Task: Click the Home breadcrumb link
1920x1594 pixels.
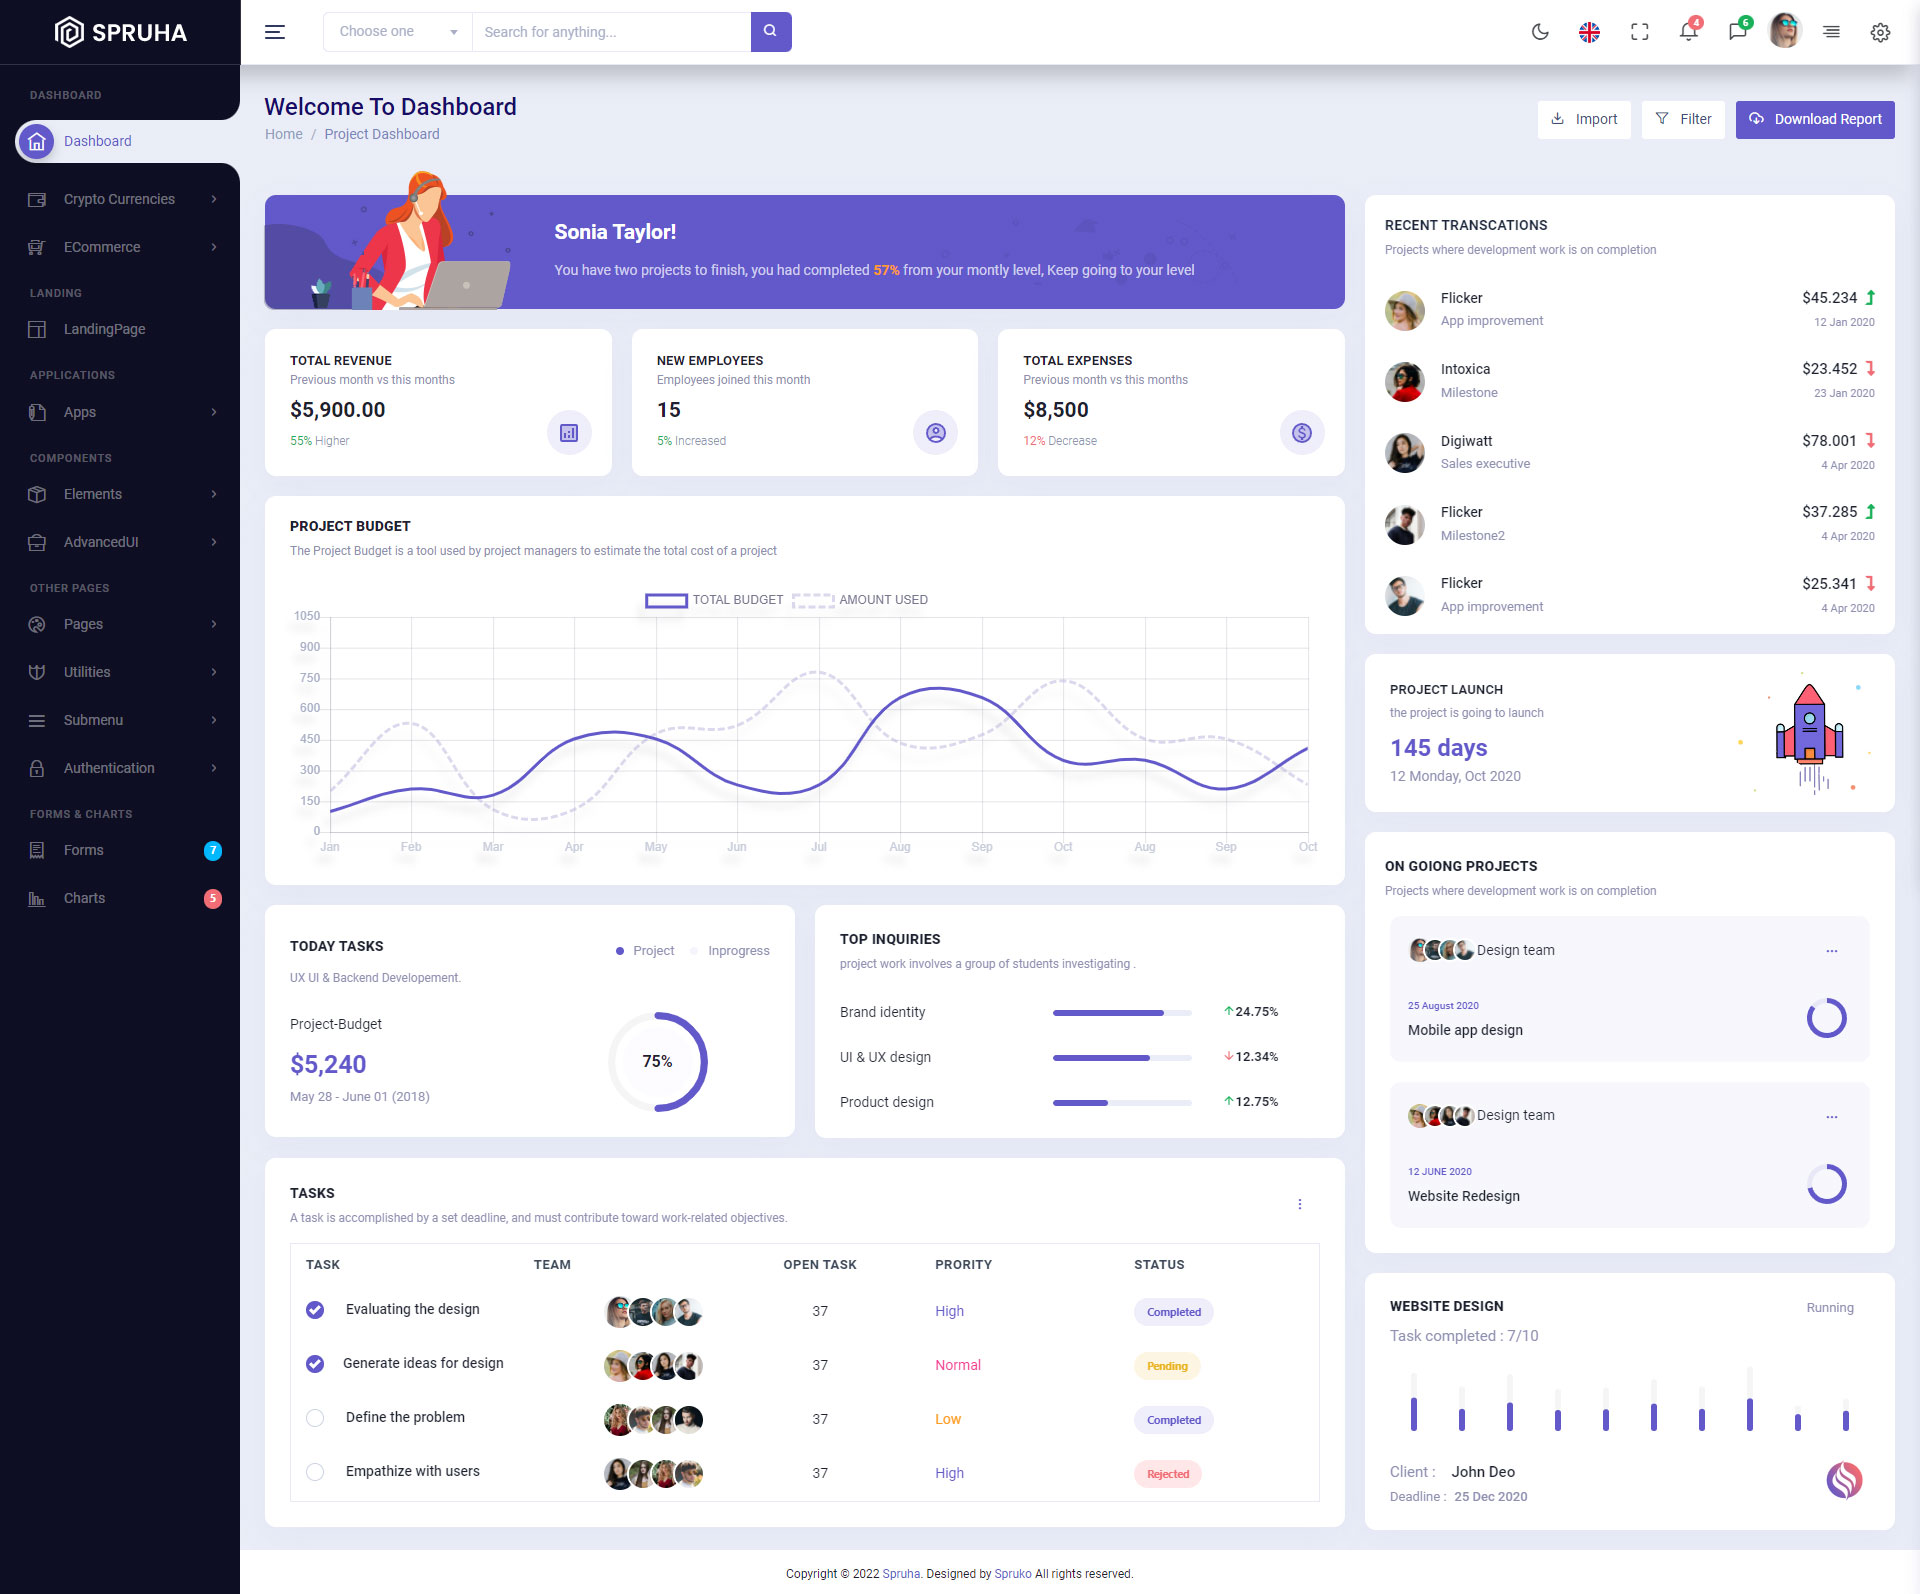Action: (x=283, y=134)
